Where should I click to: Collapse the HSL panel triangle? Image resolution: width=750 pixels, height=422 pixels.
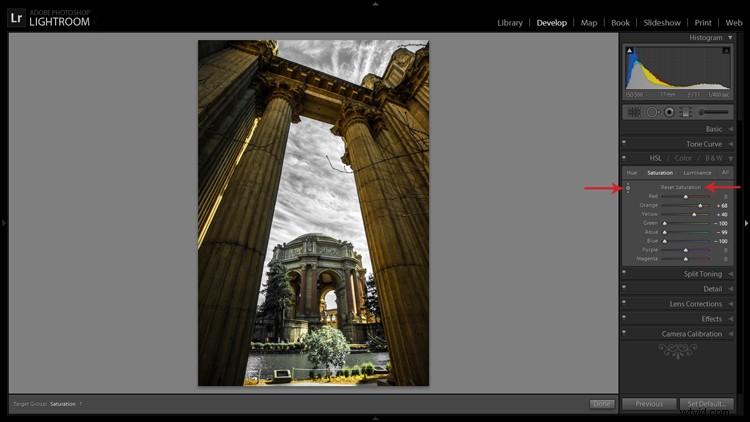pos(730,158)
